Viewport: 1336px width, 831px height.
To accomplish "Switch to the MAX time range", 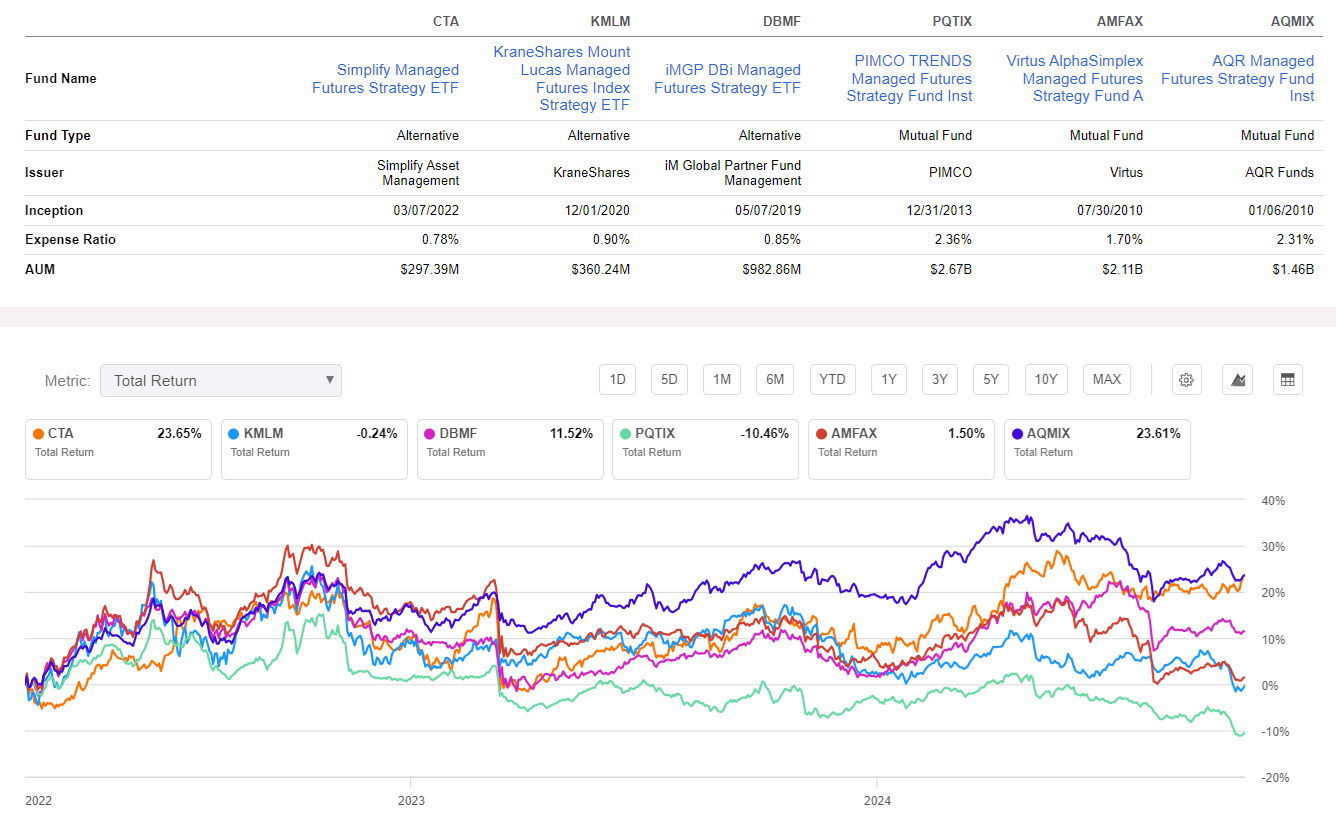I will (x=1106, y=379).
